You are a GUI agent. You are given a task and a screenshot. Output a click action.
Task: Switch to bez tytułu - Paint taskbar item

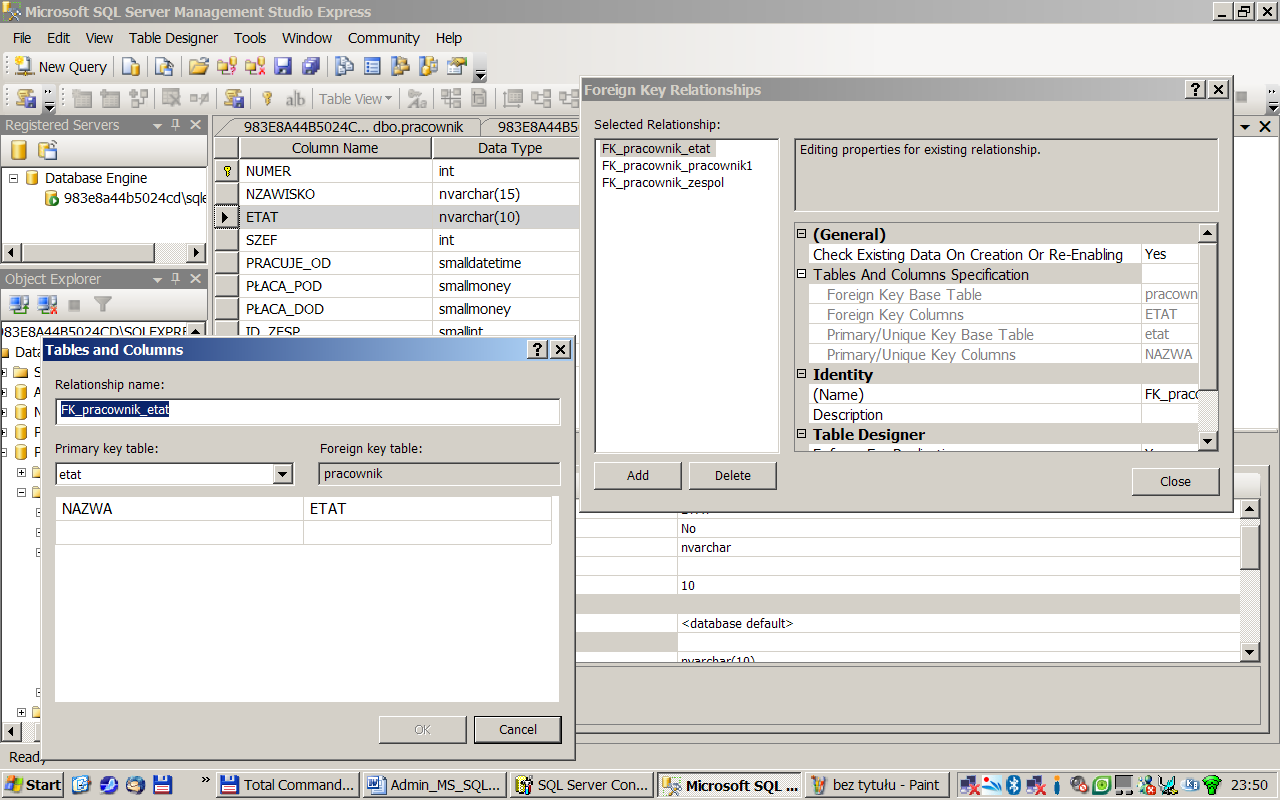click(x=877, y=785)
